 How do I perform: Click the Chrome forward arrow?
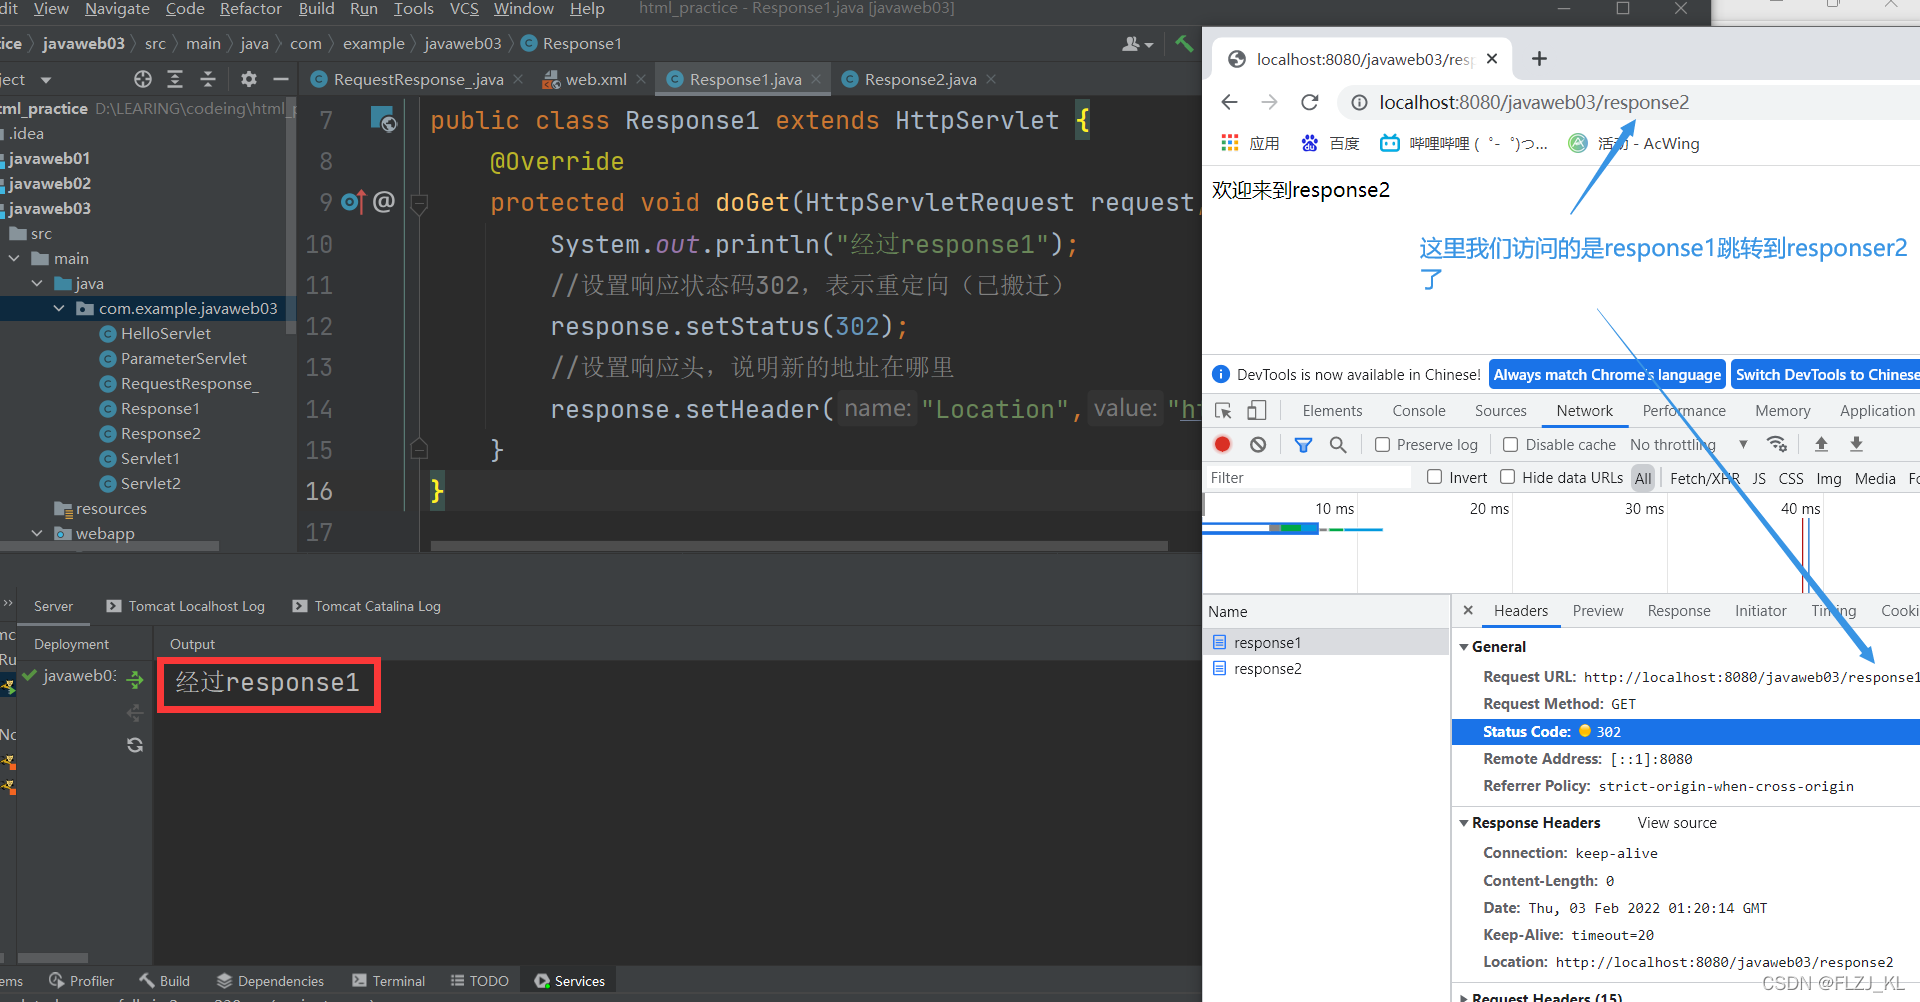pos(1269,102)
